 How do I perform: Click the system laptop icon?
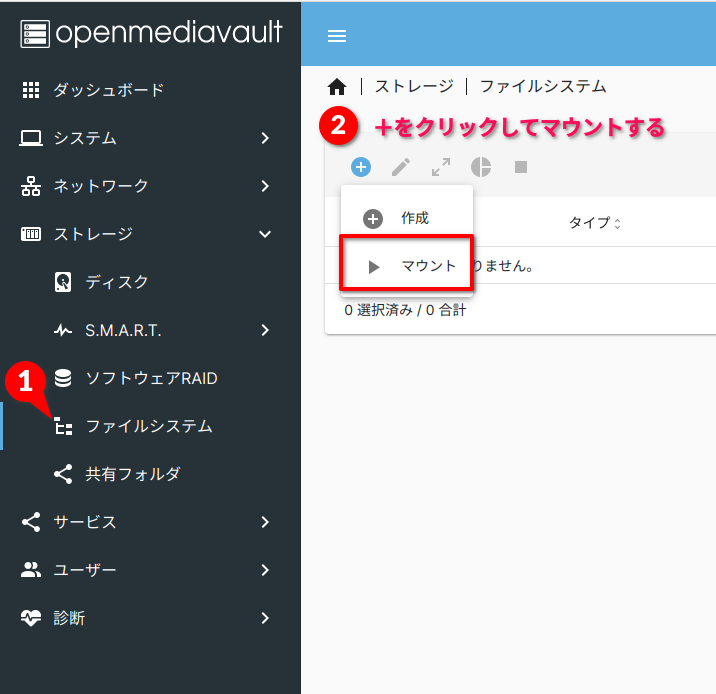click(31, 138)
